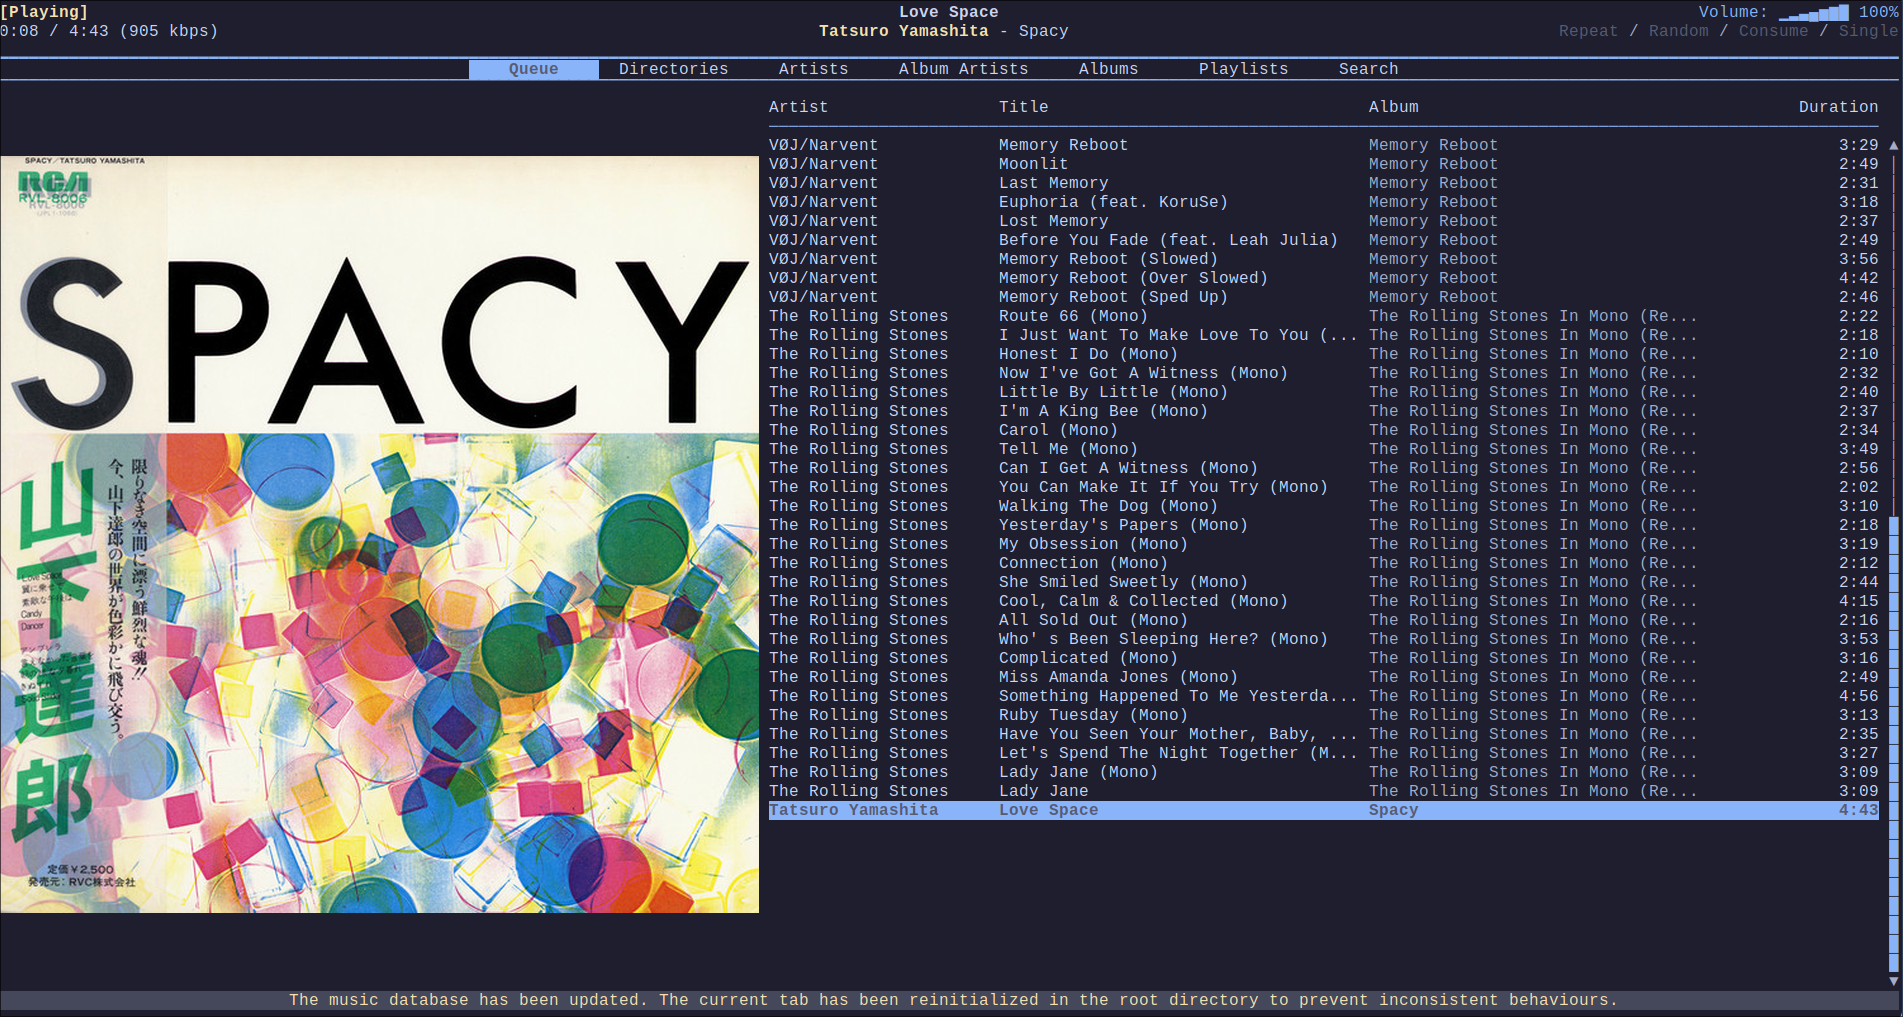The height and width of the screenshot is (1017, 1903).
Task: Select 'Euphoria (feat. KoruSe)' track
Action: tap(1323, 202)
